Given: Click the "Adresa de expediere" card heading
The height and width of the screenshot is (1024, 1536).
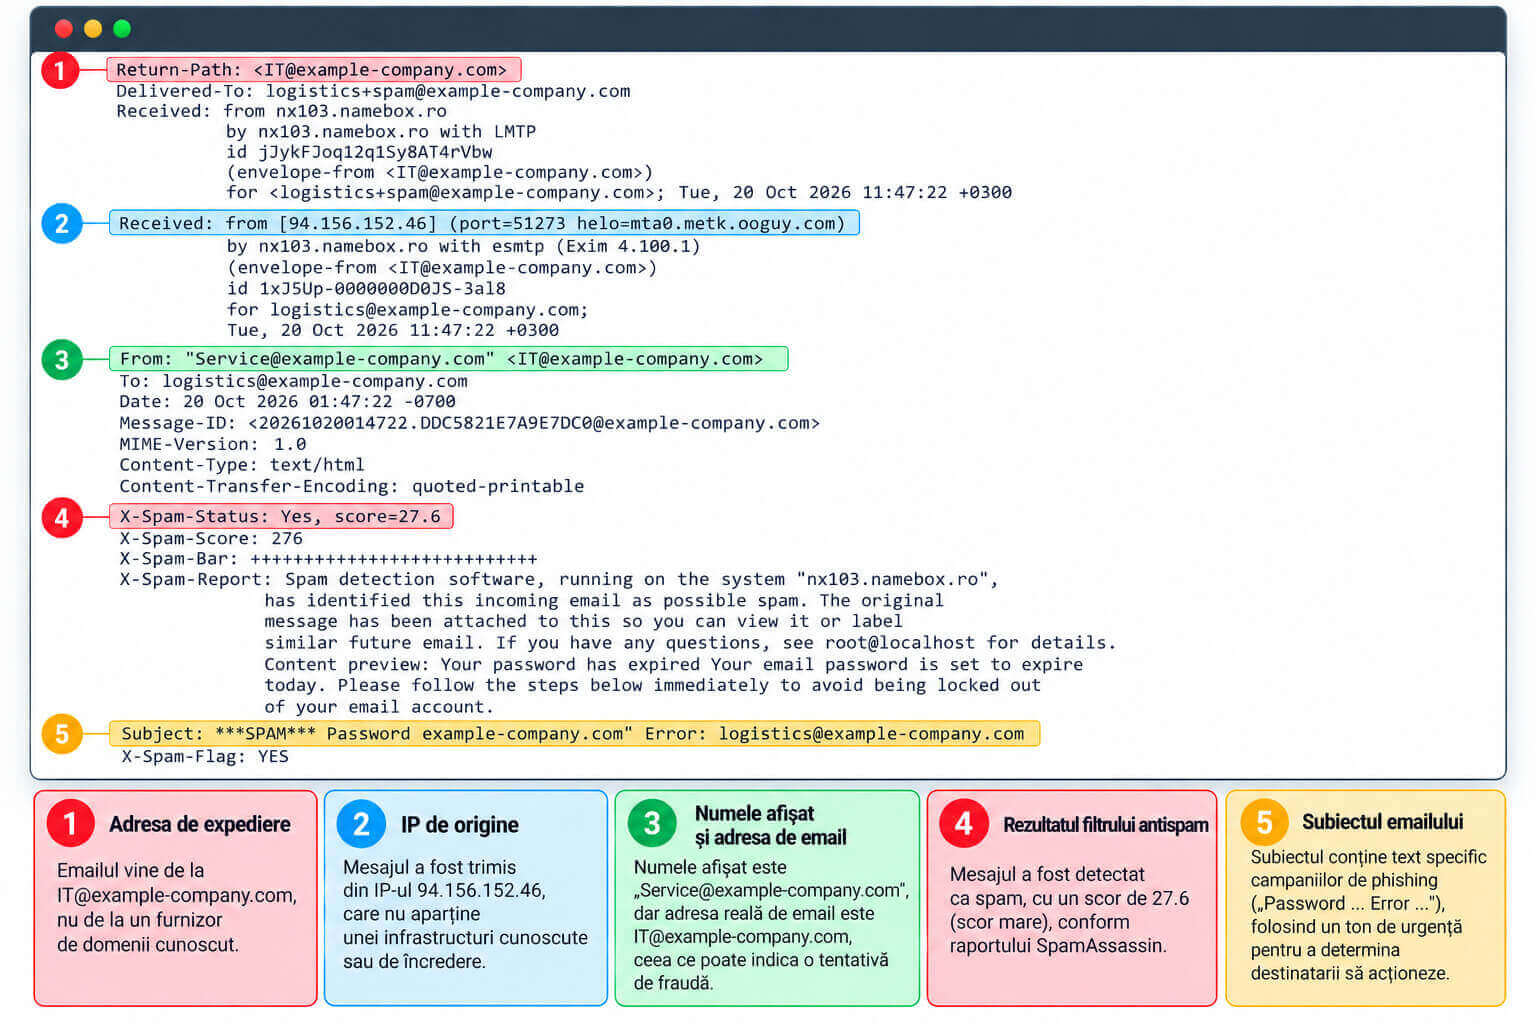Looking at the screenshot, I should (200, 824).
